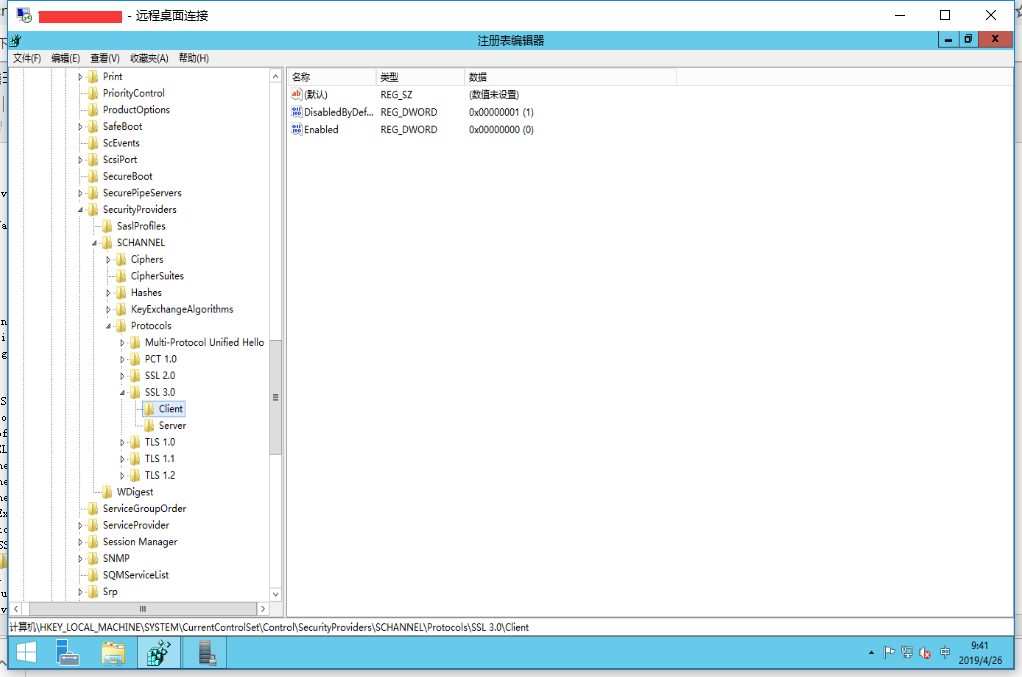1022x677 pixels.
Task: Open Registry Editor from the taskbar
Action: tap(159, 652)
